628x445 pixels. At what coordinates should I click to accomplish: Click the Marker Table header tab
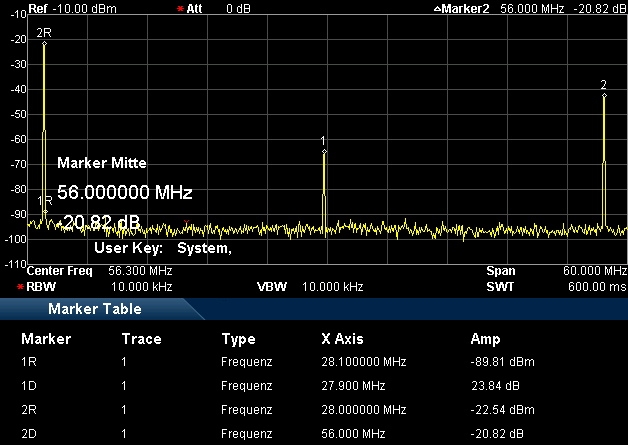[95, 309]
